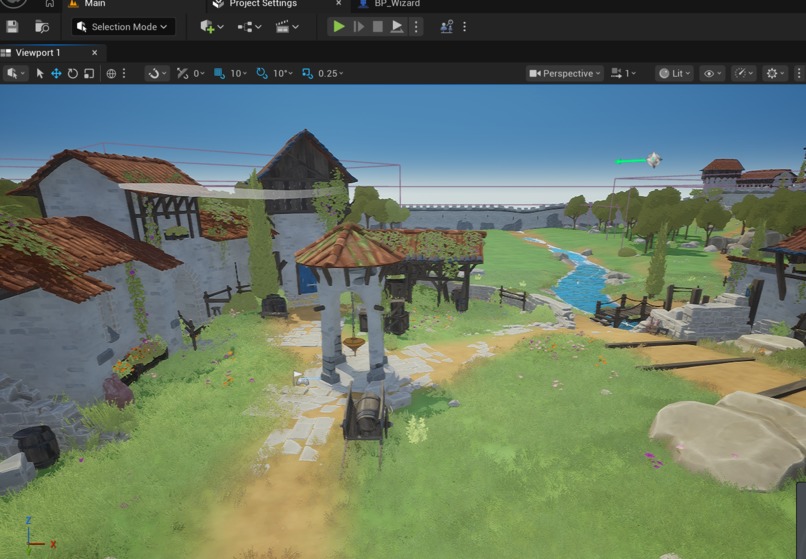The width and height of the screenshot is (806, 559).
Task: Choose the Select objects arrow tool
Action: pyautogui.click(x=40, y=74)
